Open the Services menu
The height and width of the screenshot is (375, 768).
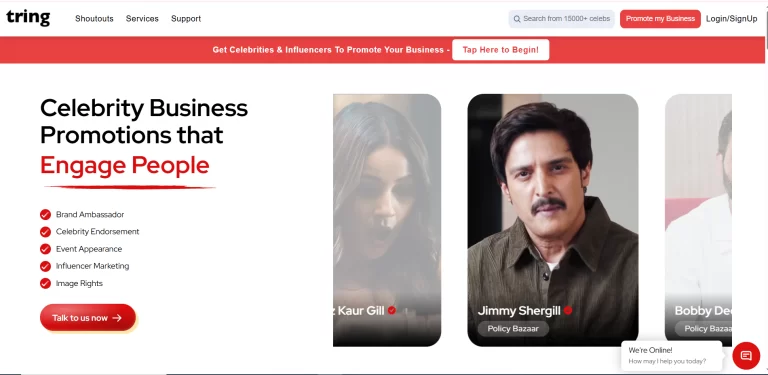pos(142,19)
